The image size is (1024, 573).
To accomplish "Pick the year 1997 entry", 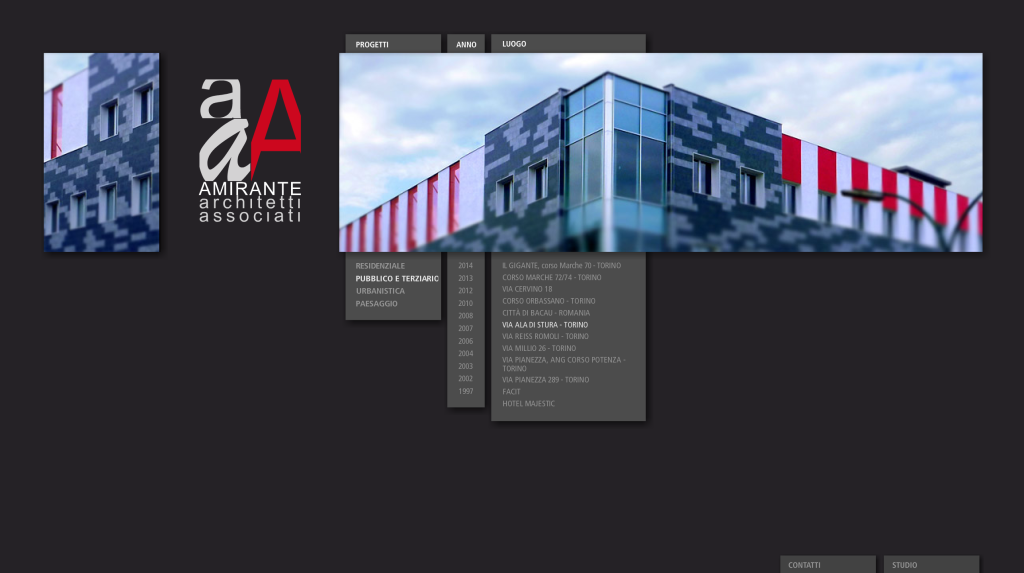I will (x=466, y=391).
